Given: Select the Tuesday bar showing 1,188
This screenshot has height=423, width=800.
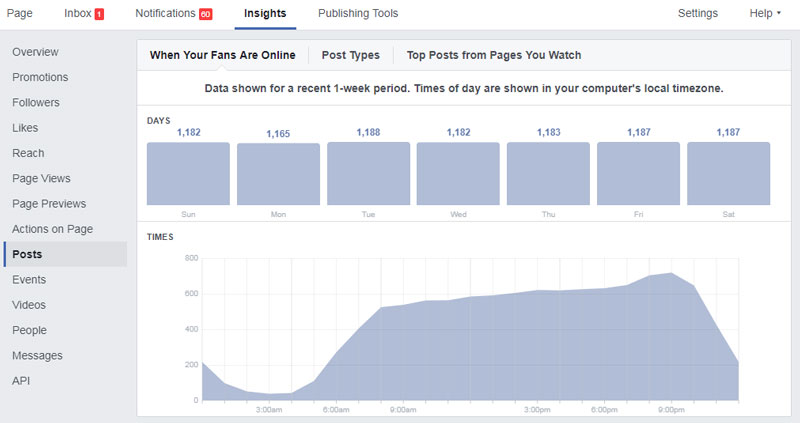Looking at the screenshot, I should [x=368, y=173].
